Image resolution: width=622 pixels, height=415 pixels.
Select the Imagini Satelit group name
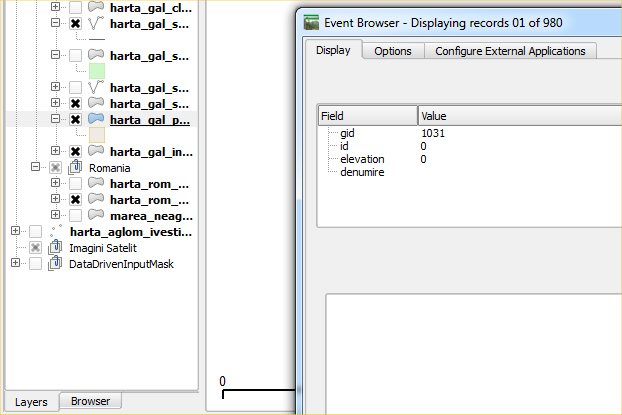pos(103,248)
